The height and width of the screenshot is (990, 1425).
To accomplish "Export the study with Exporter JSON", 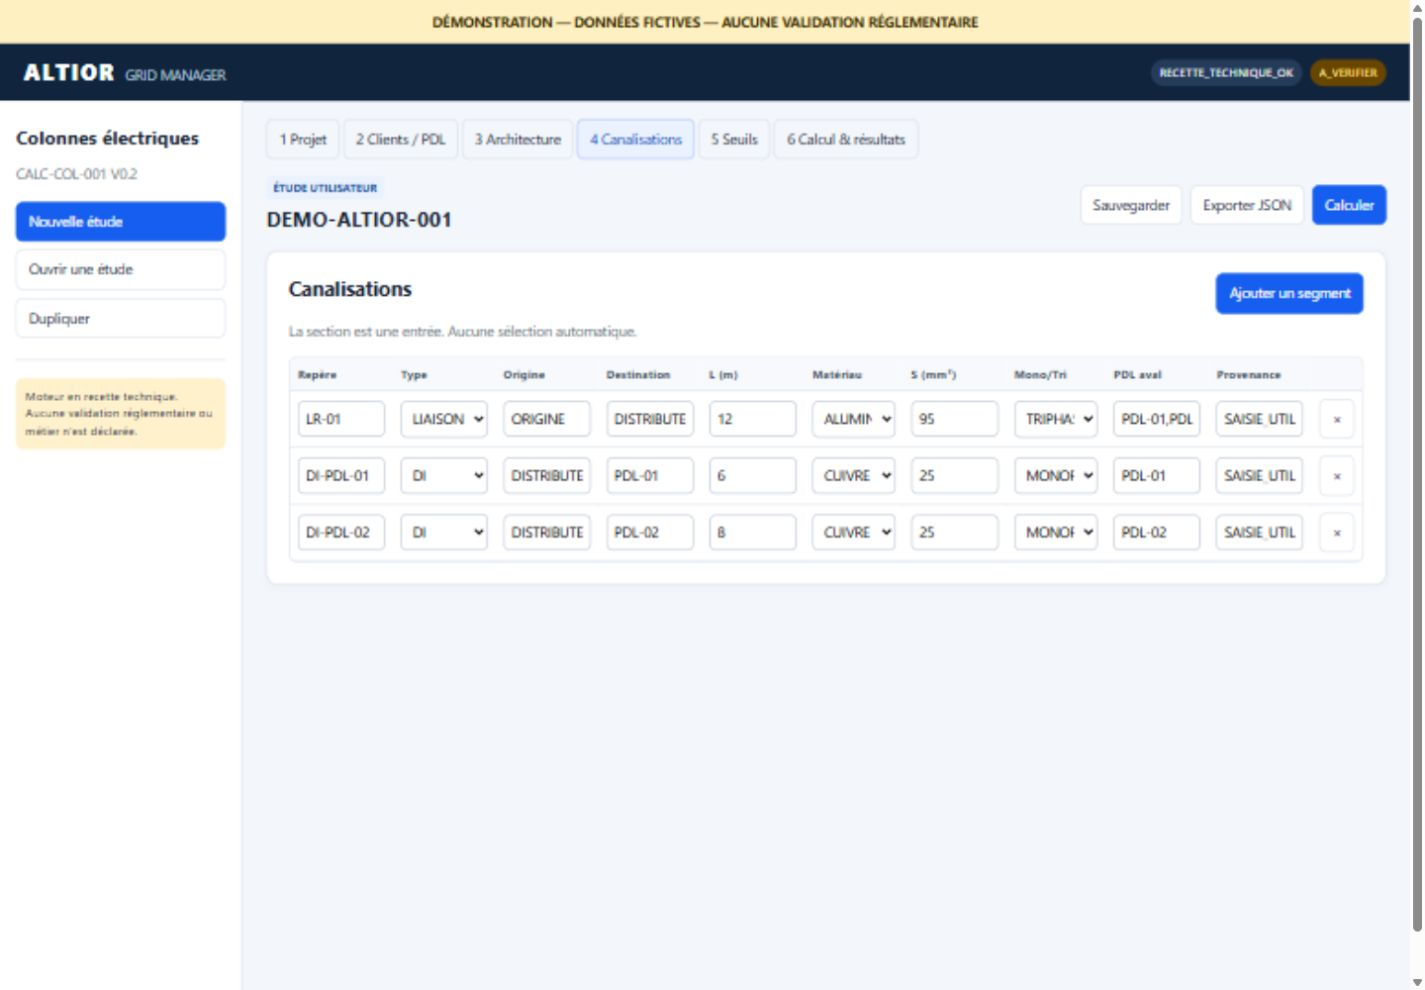I will click(x=1247, y=205).
